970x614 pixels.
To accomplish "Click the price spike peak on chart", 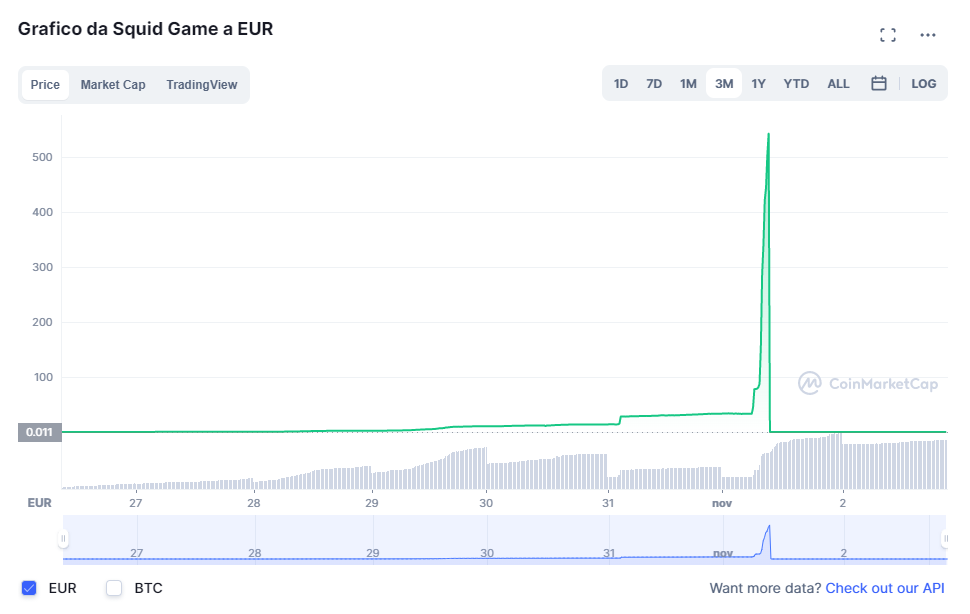I will pyautogui.click(x=768, y=134).
